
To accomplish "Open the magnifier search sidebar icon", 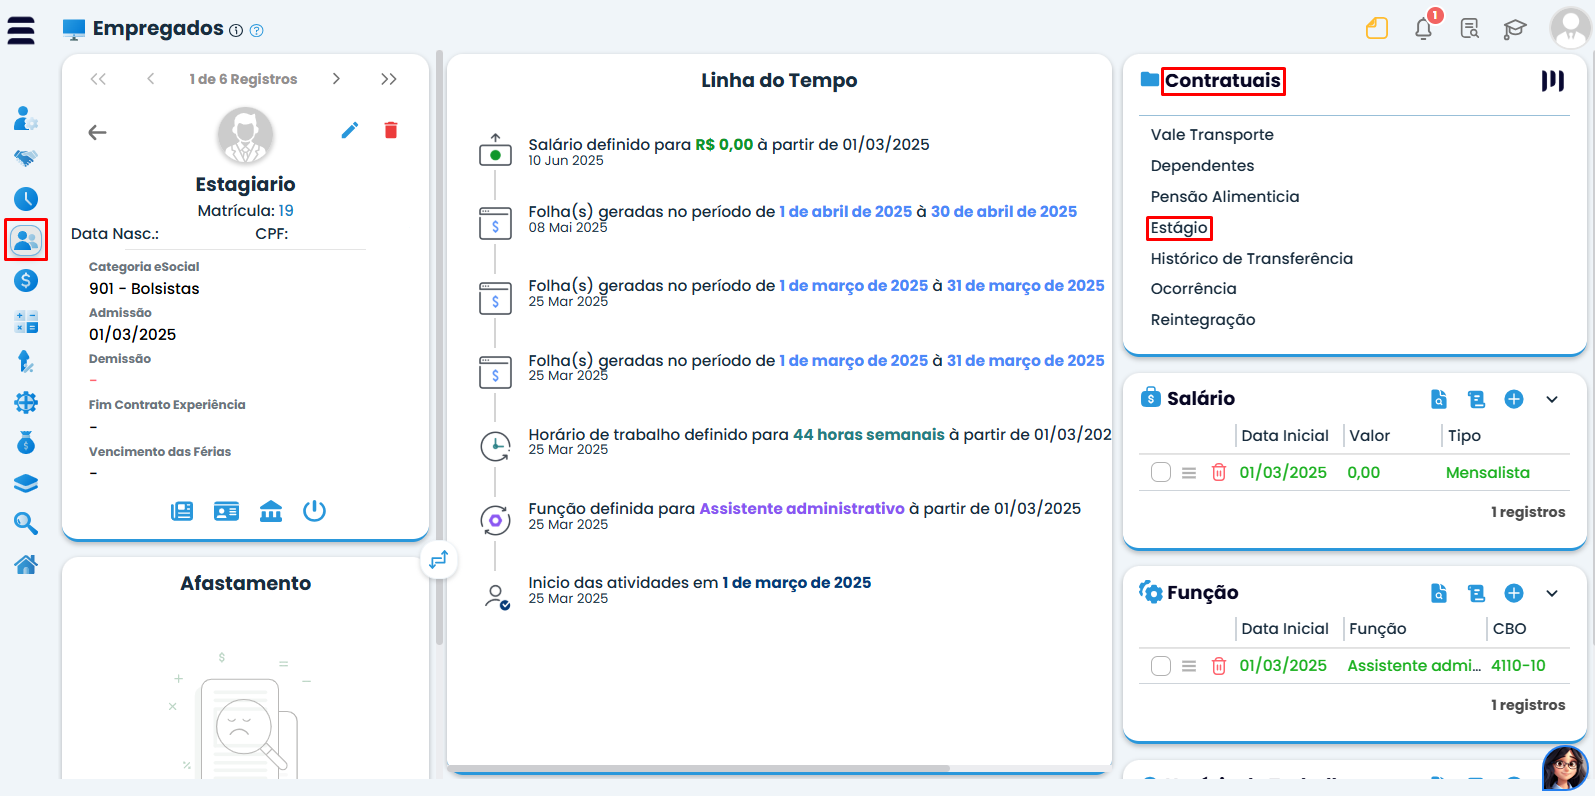I will pyautogui.click(x=26, y=523).
